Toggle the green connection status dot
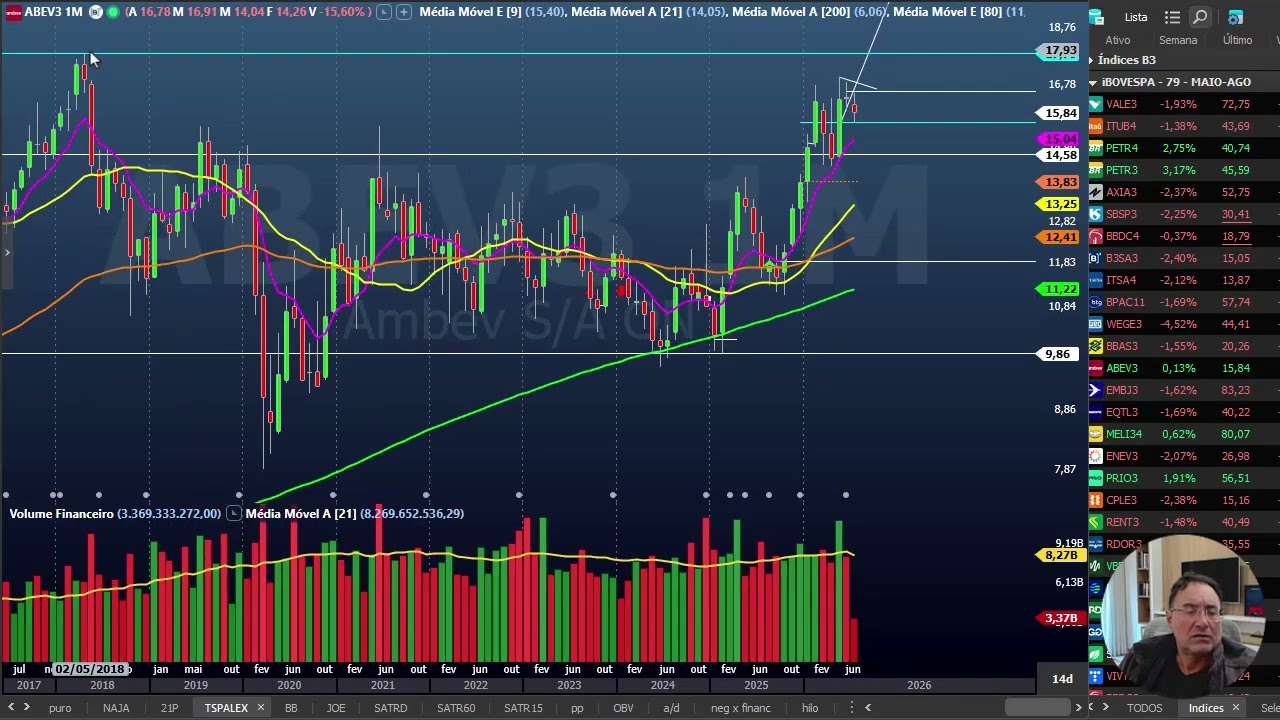 pyautogui.click(x=112, y=12)
